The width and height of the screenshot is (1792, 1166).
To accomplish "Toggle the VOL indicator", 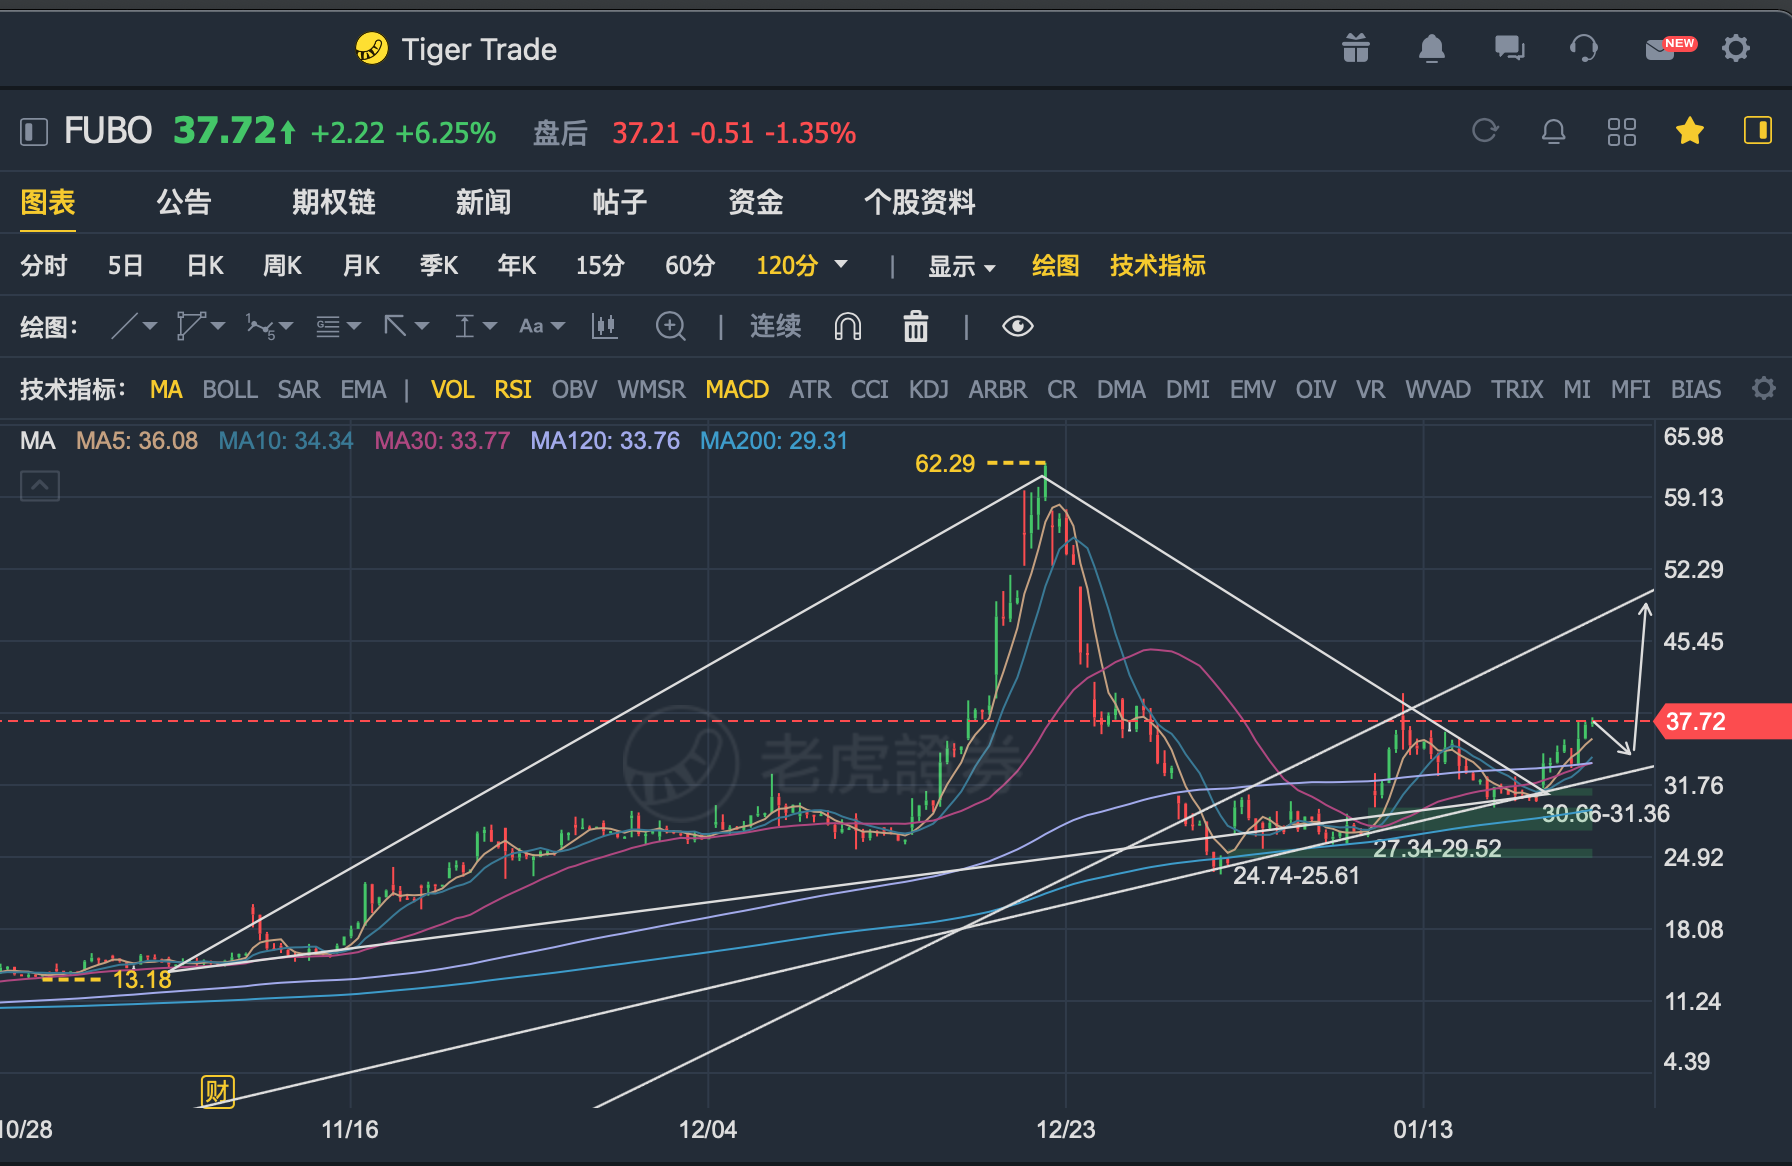I will tap(452, 389).
